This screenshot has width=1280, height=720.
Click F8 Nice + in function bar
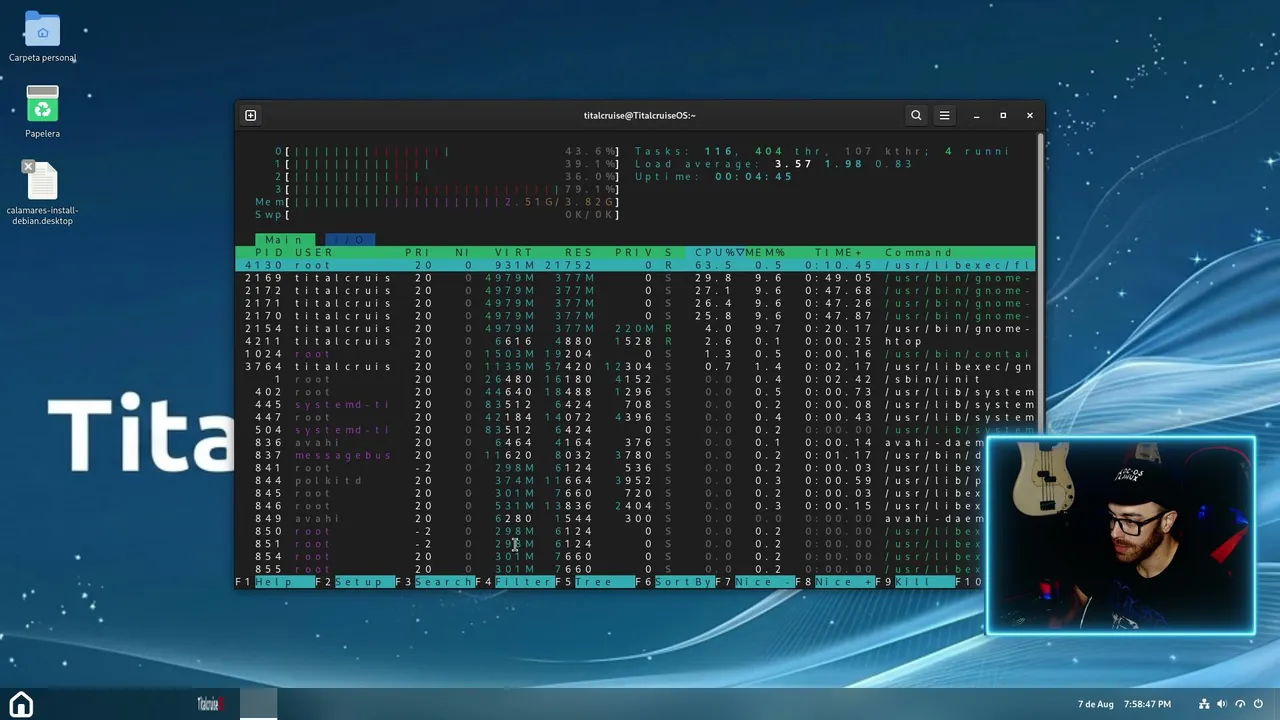click(x=835, y=582)
